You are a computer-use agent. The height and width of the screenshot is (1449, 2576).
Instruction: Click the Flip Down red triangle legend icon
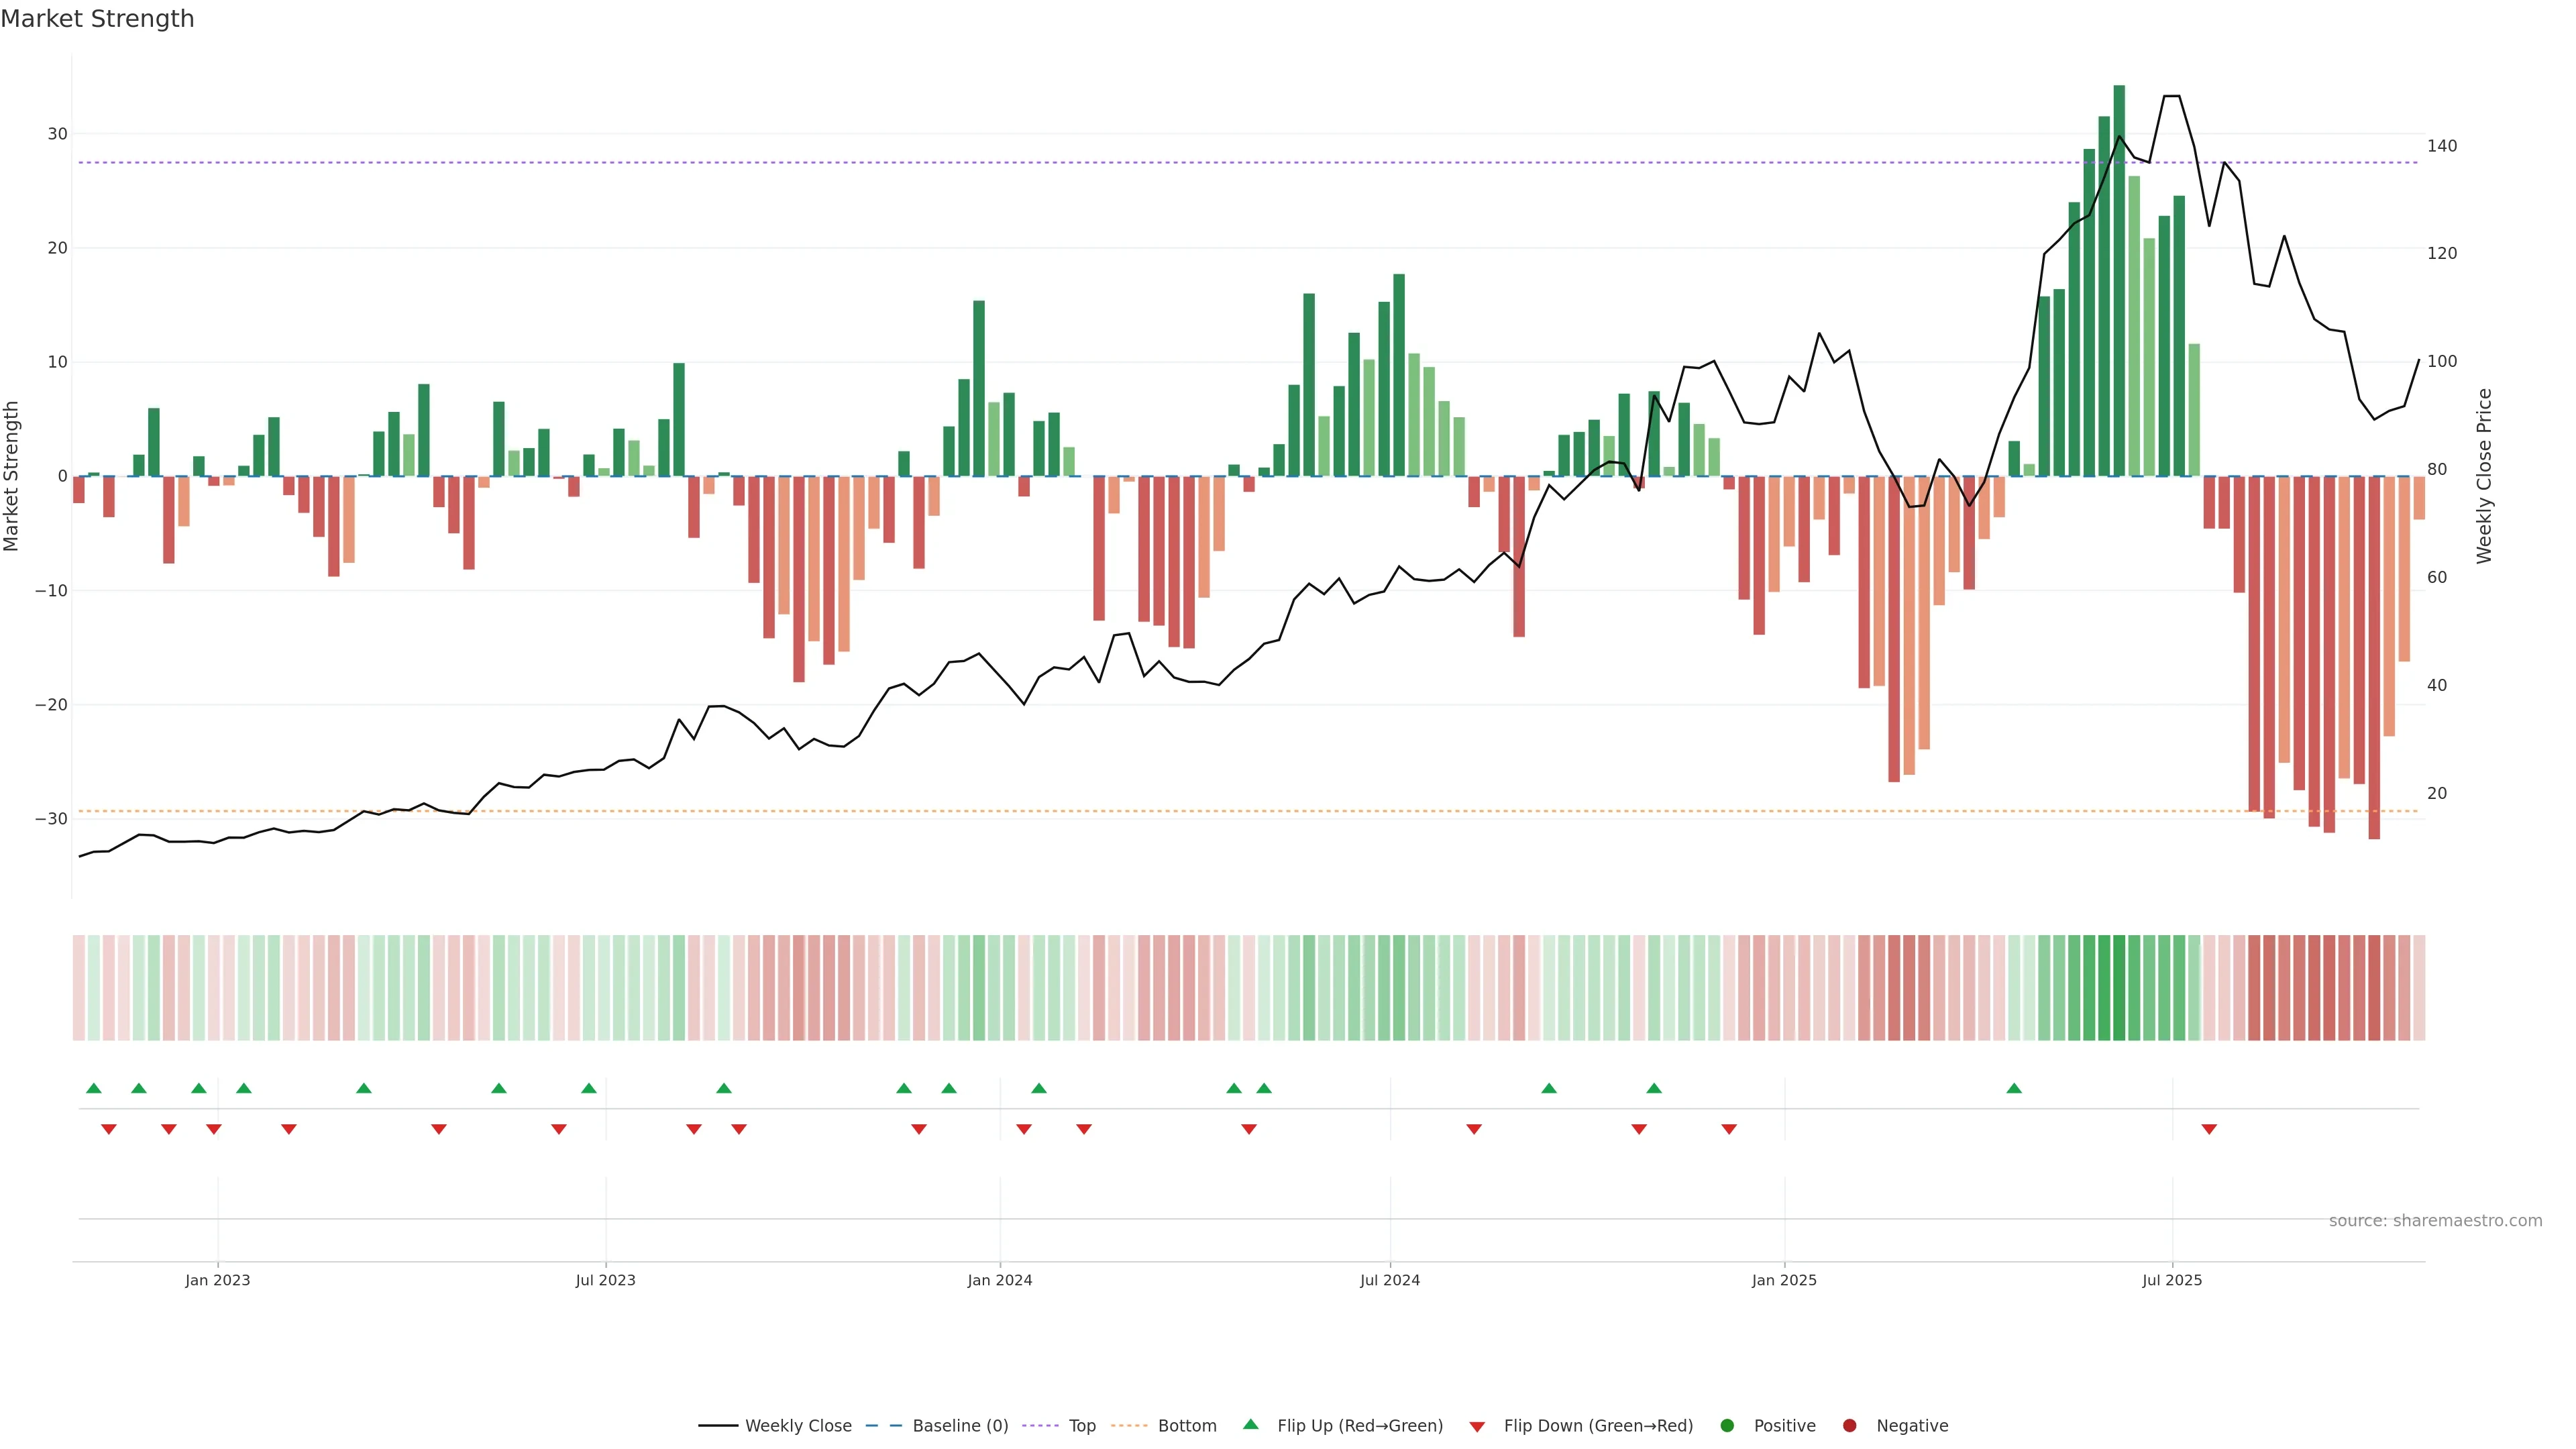click(1477, 1427)
